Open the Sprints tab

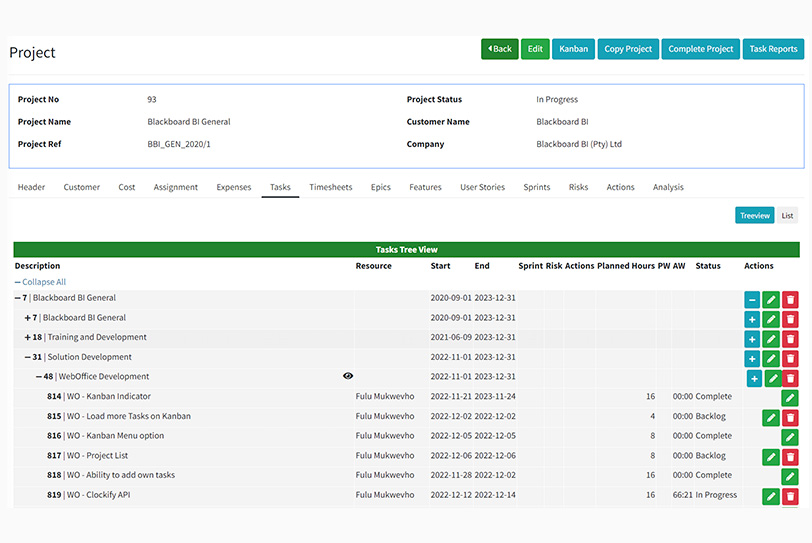point(536,187)
